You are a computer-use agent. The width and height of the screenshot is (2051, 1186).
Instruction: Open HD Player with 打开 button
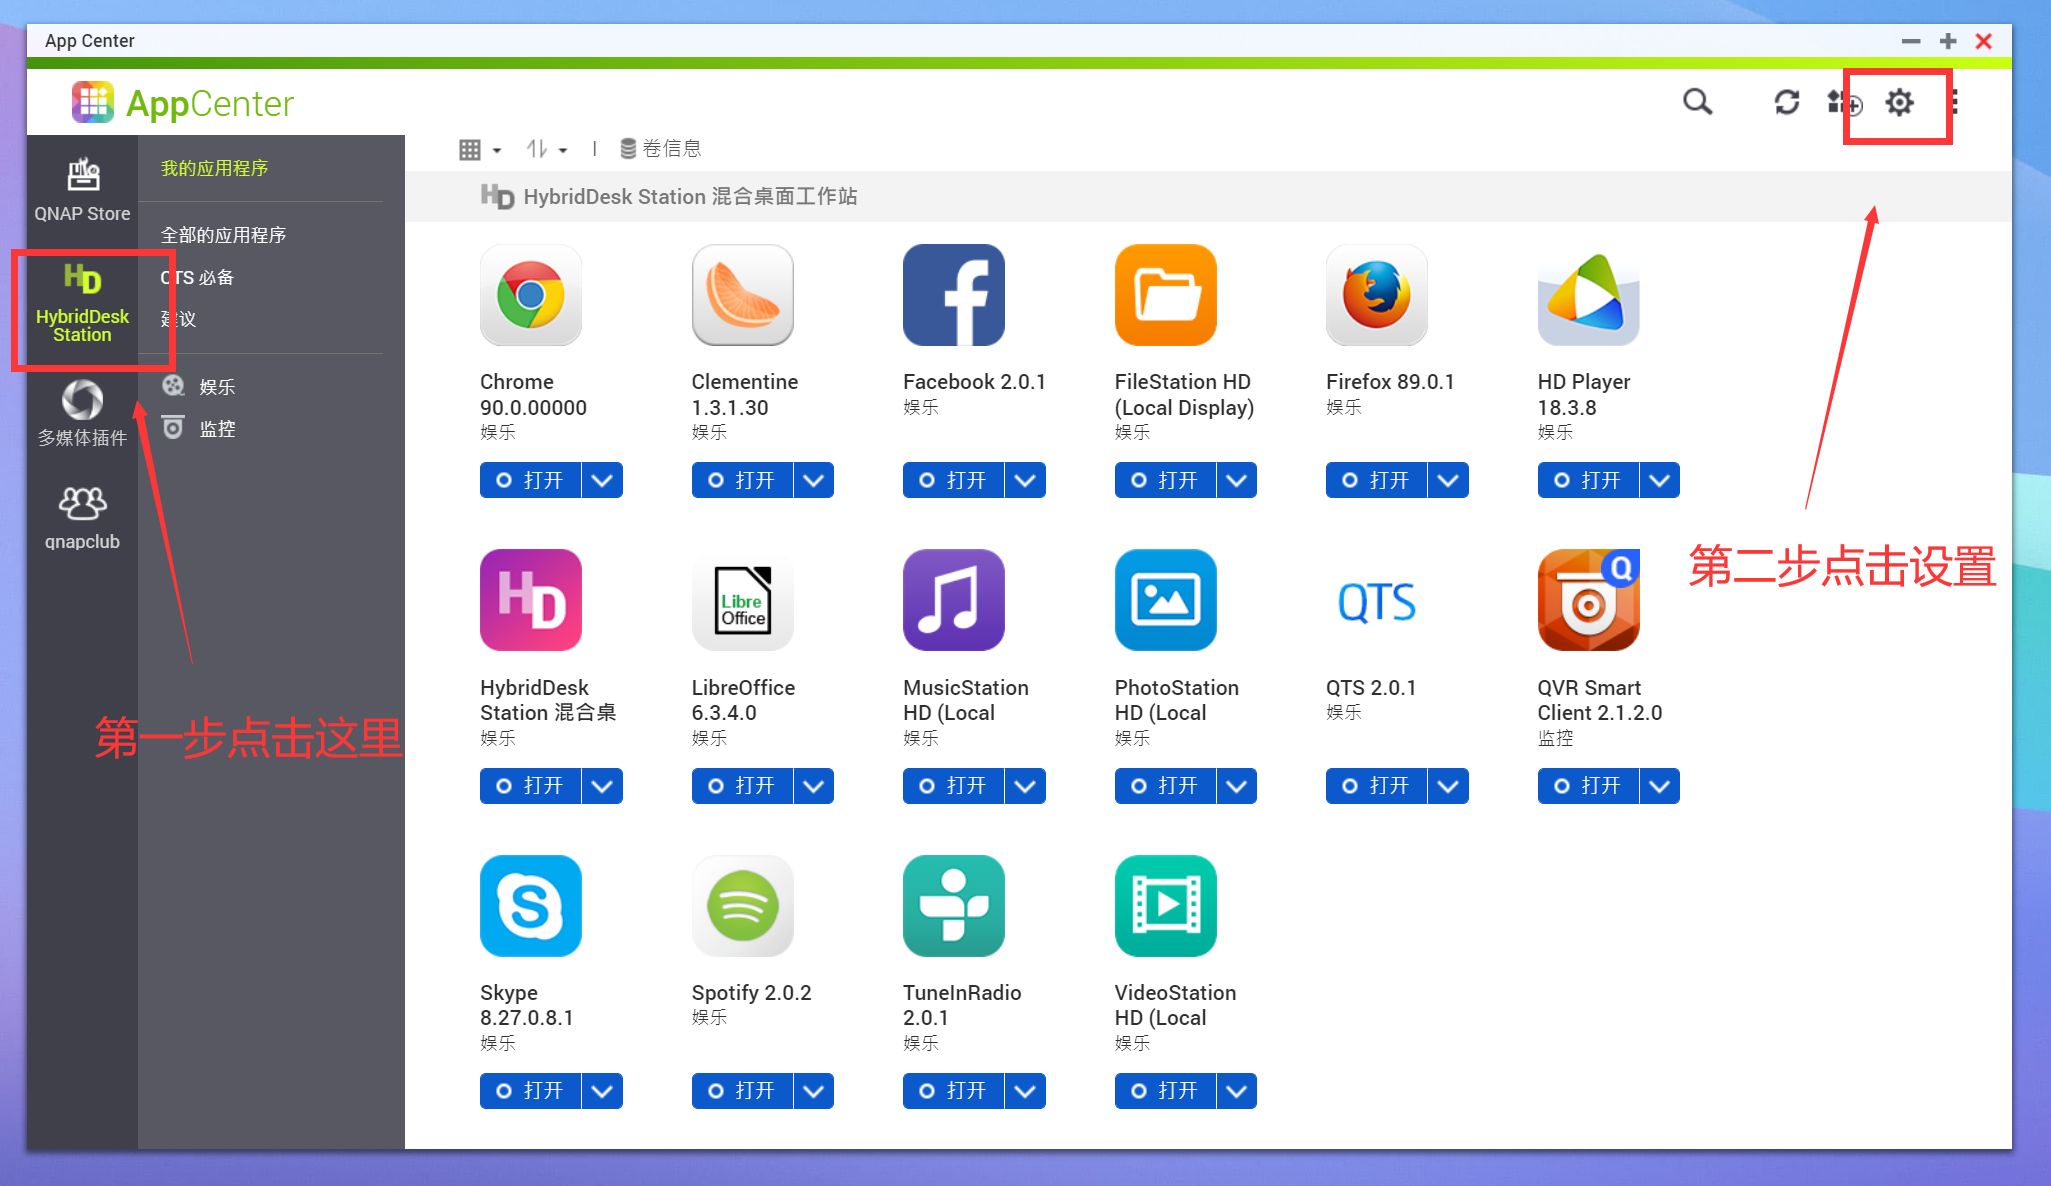click(x=1589, y=480)
